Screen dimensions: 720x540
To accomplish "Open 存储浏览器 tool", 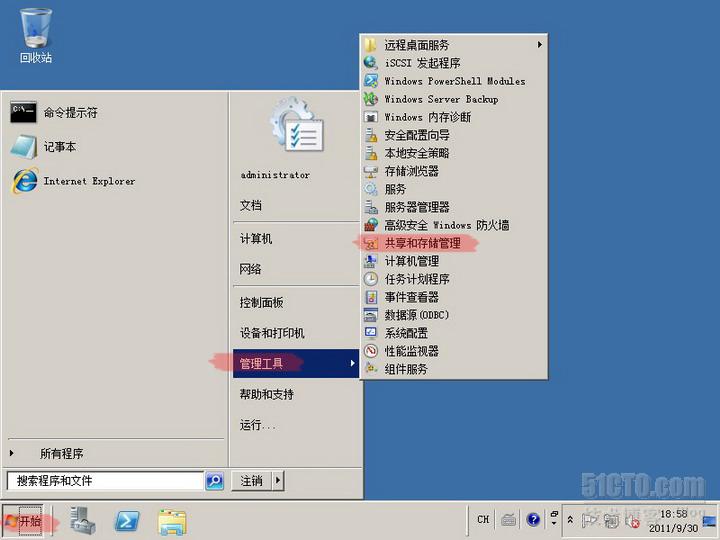I will point(454,171).
